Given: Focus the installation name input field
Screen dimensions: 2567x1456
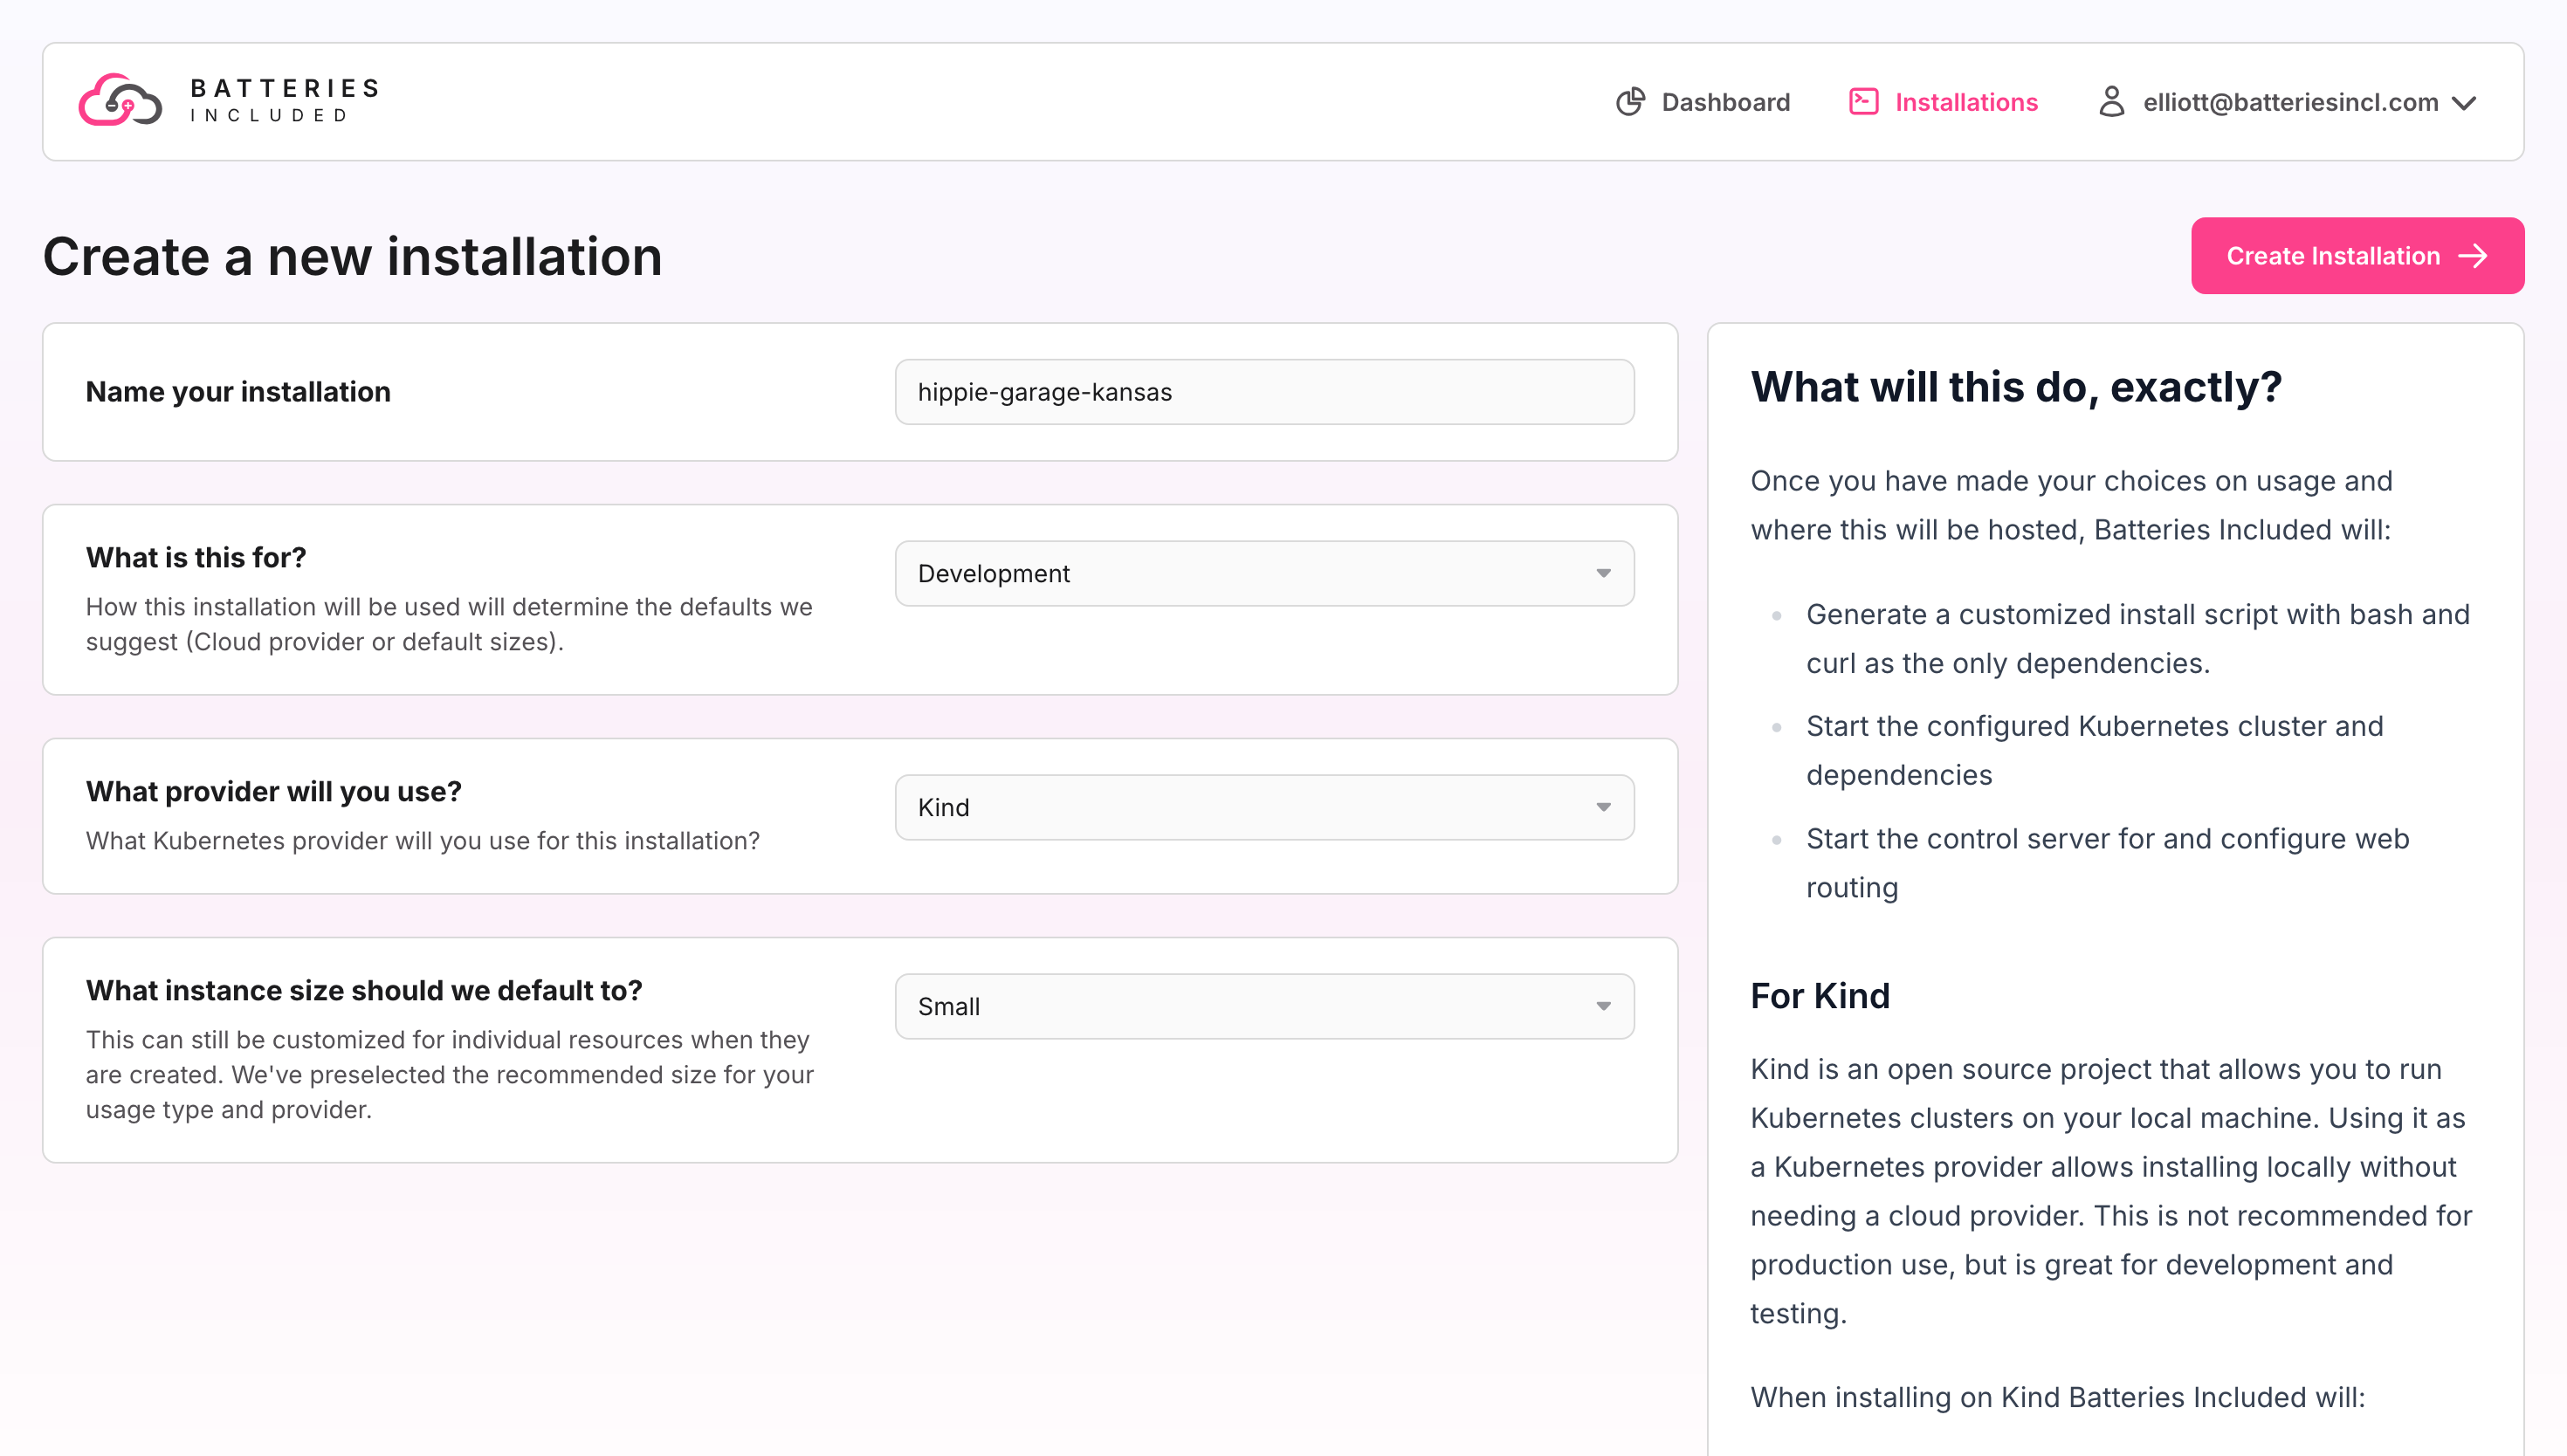Looking at the screenshot, I should pos(1263,392).
